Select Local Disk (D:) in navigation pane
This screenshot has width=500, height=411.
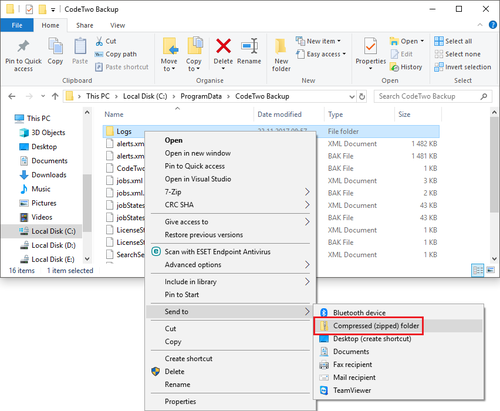pyautogui.click(x=48, y=245)
